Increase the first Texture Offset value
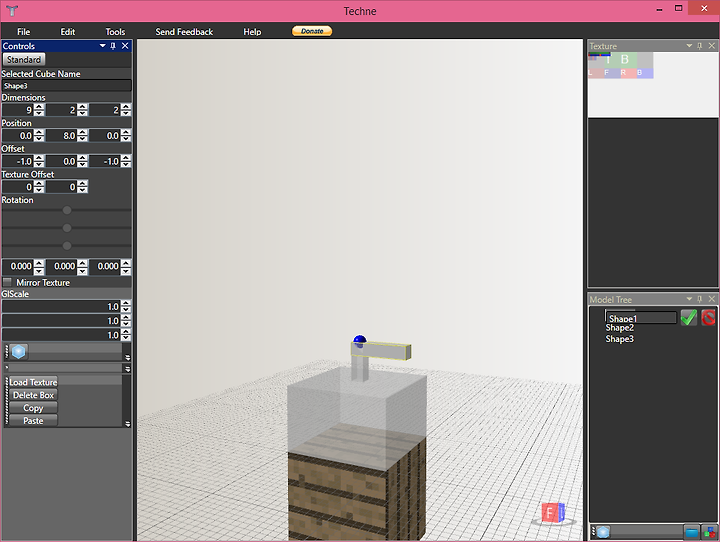720x542 pixels. pos(39,184)
